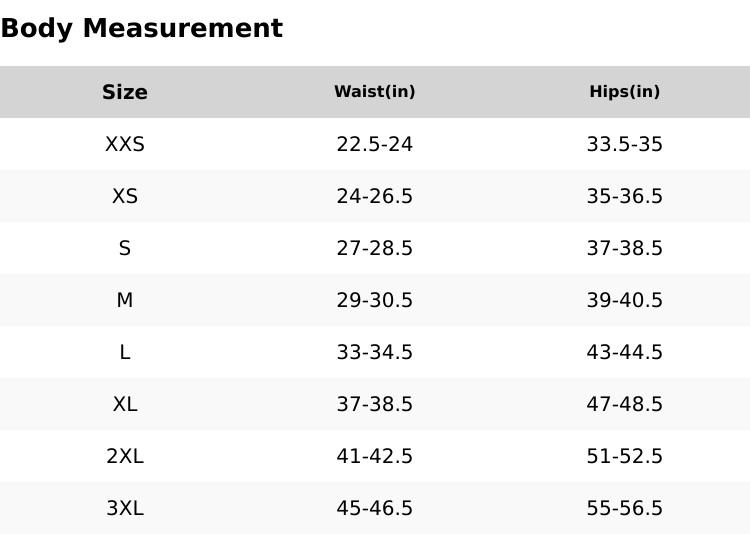Click waist value 33-34.5
Image resolution: width=750 pixels, height=534 pixels.
[x=375, y=352]
